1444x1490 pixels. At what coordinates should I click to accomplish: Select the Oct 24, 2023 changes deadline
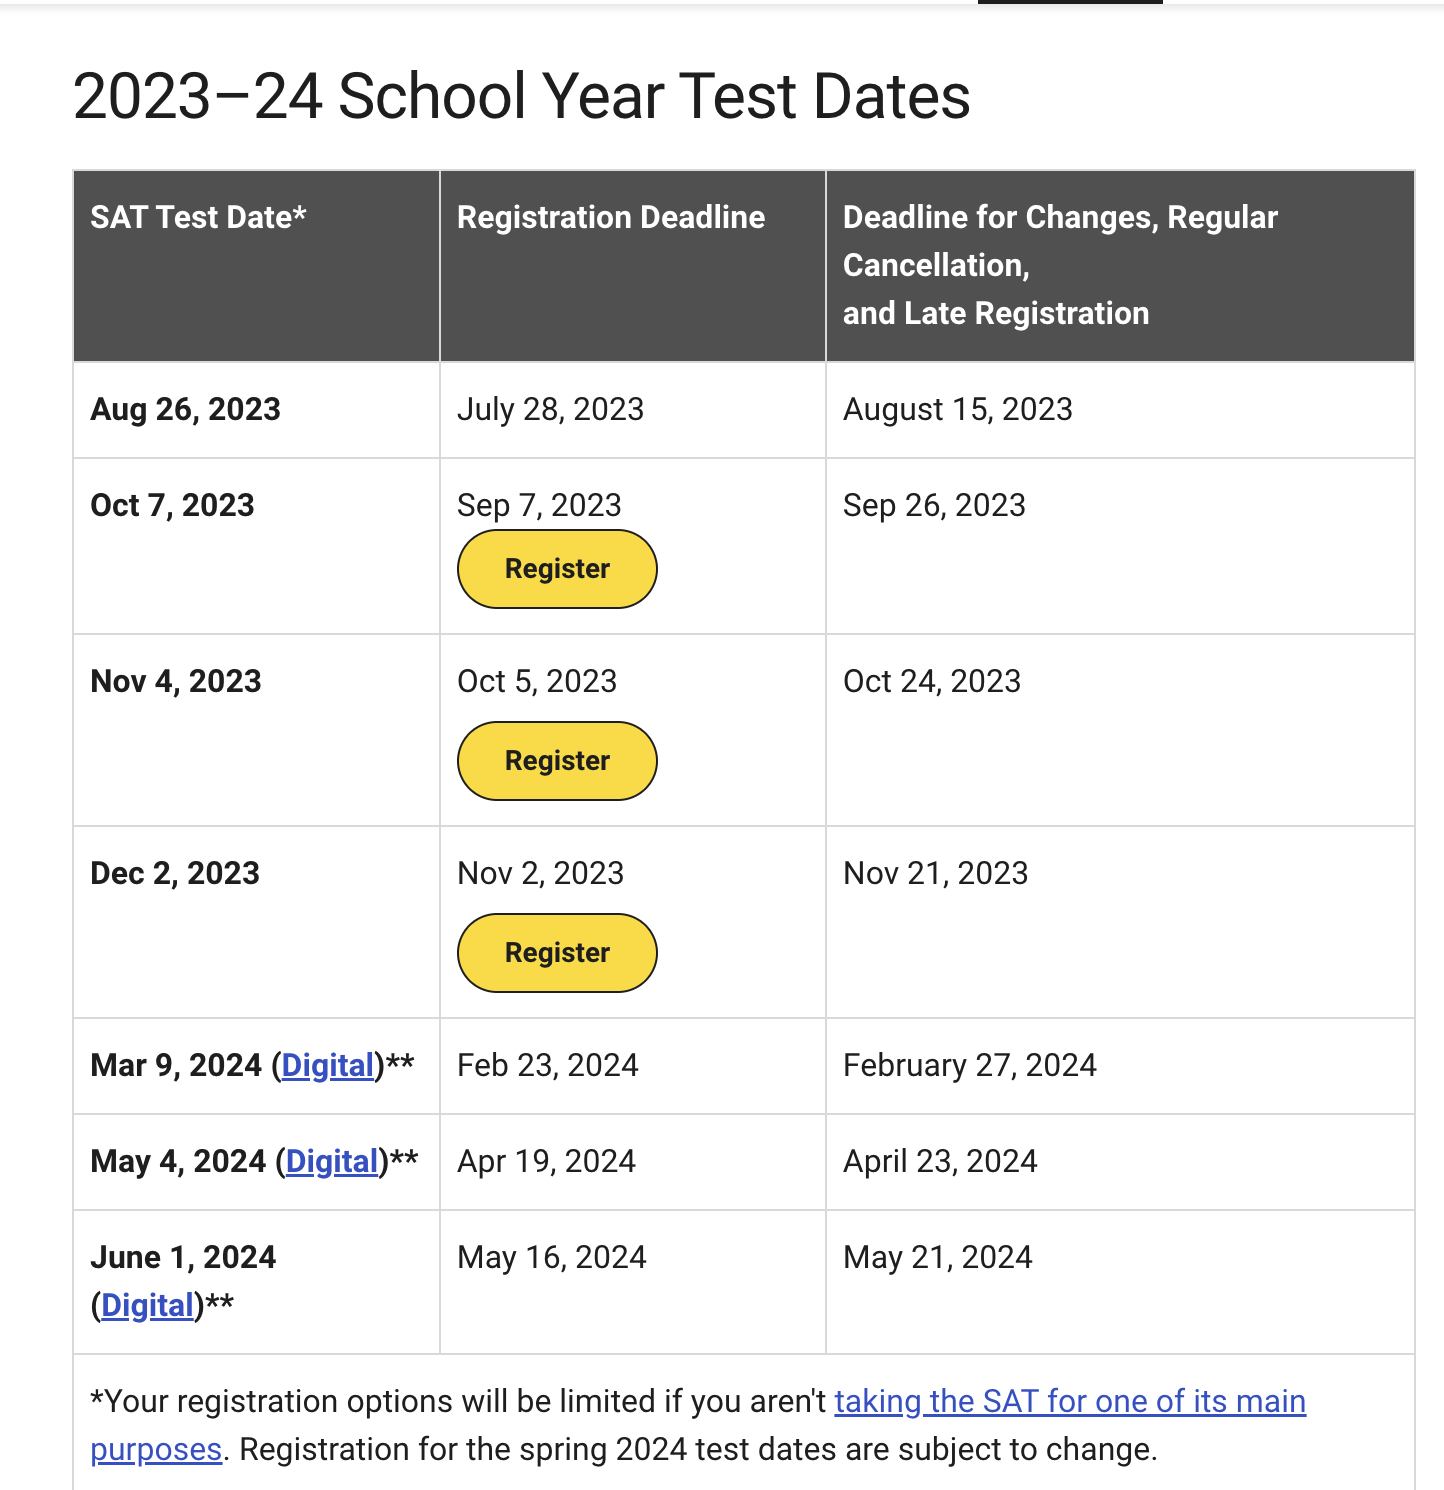click(931, 682)
